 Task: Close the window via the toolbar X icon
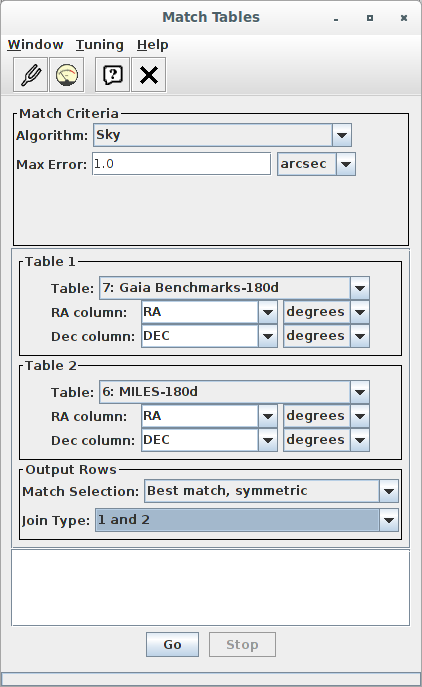(149, 74)
